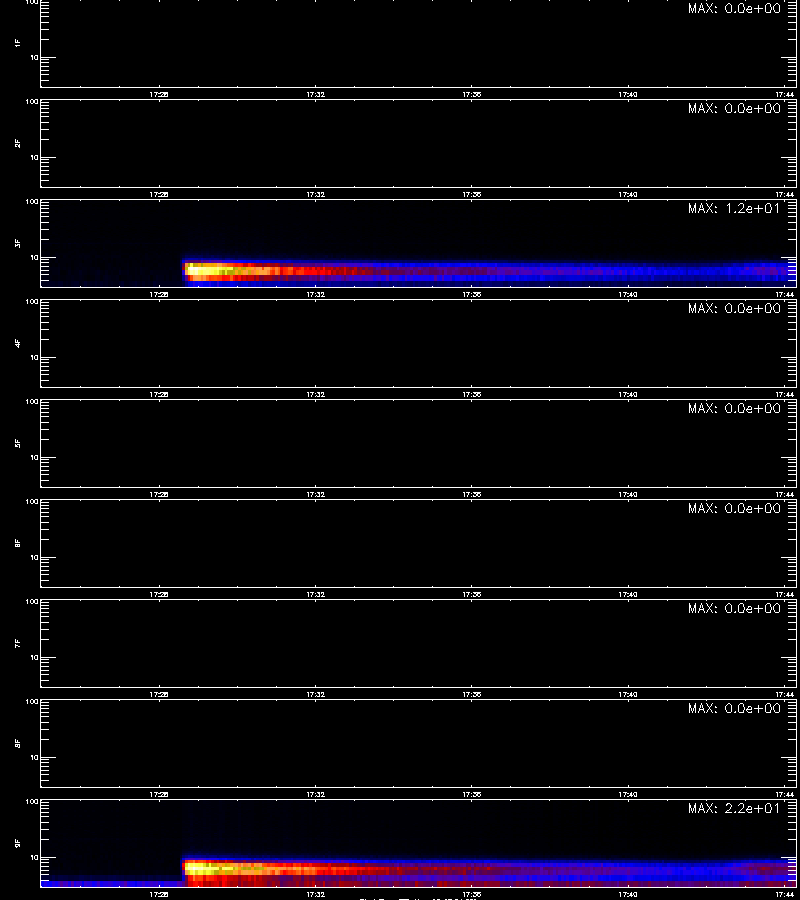
Task: Select the 100 y-axis label of the 9F panel
Action: pyautogui.click(x=32, y=801)
